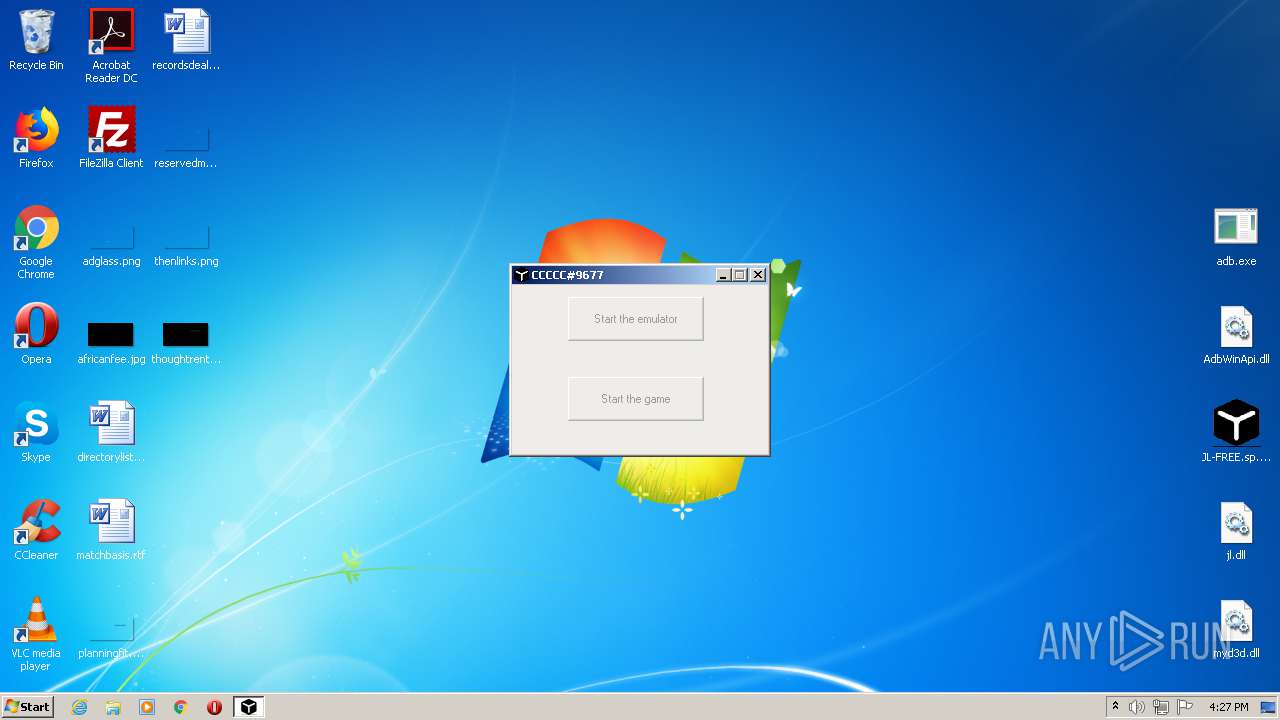Select Google Chrome desktop shortcut
The width and height of the screenshot is (1280, 720).
pos(36,243)
